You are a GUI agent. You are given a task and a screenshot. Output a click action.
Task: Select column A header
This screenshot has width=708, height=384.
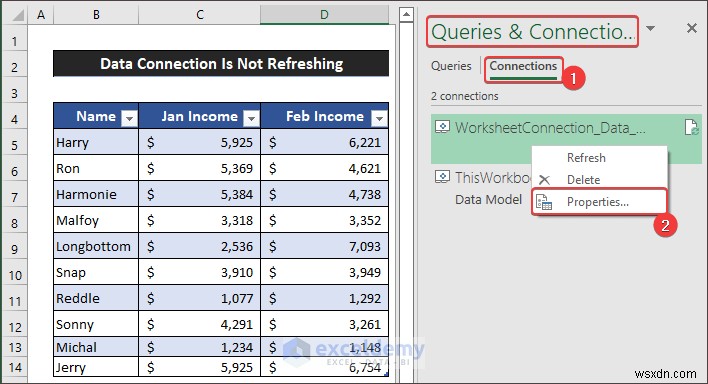tap(41, 15)
